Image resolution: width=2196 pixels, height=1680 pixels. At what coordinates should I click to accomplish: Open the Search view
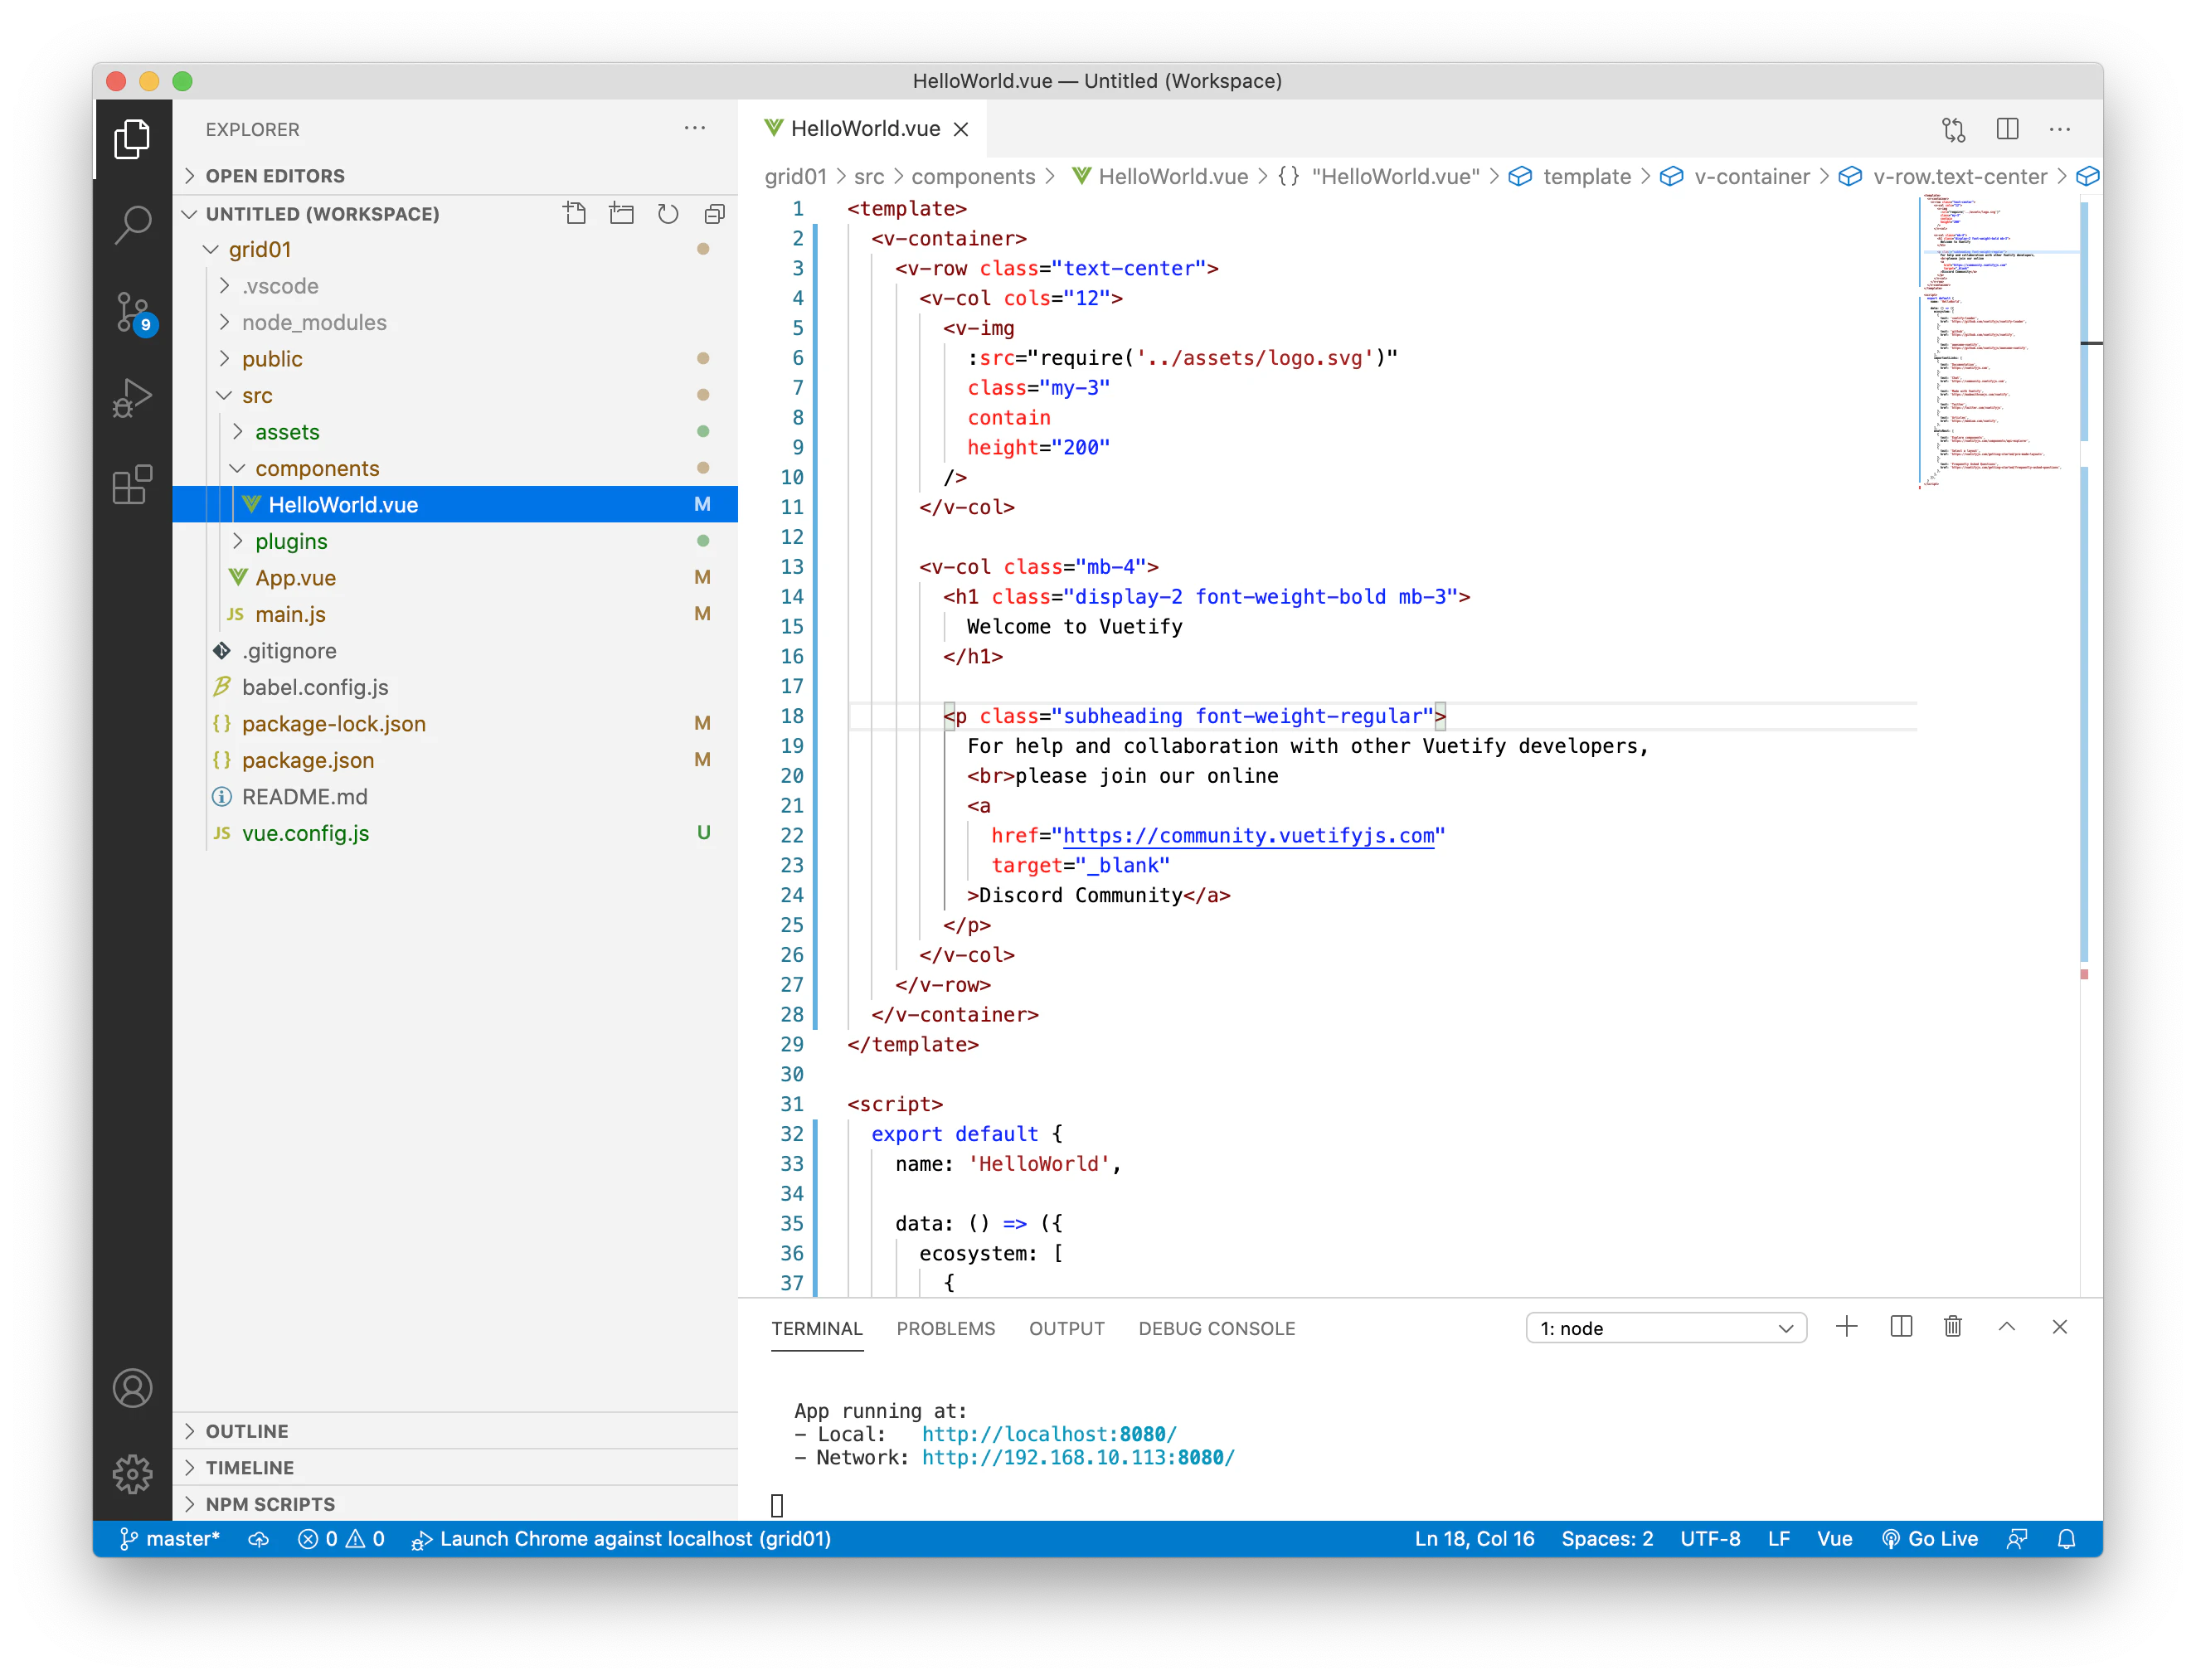tap(133, 225)
